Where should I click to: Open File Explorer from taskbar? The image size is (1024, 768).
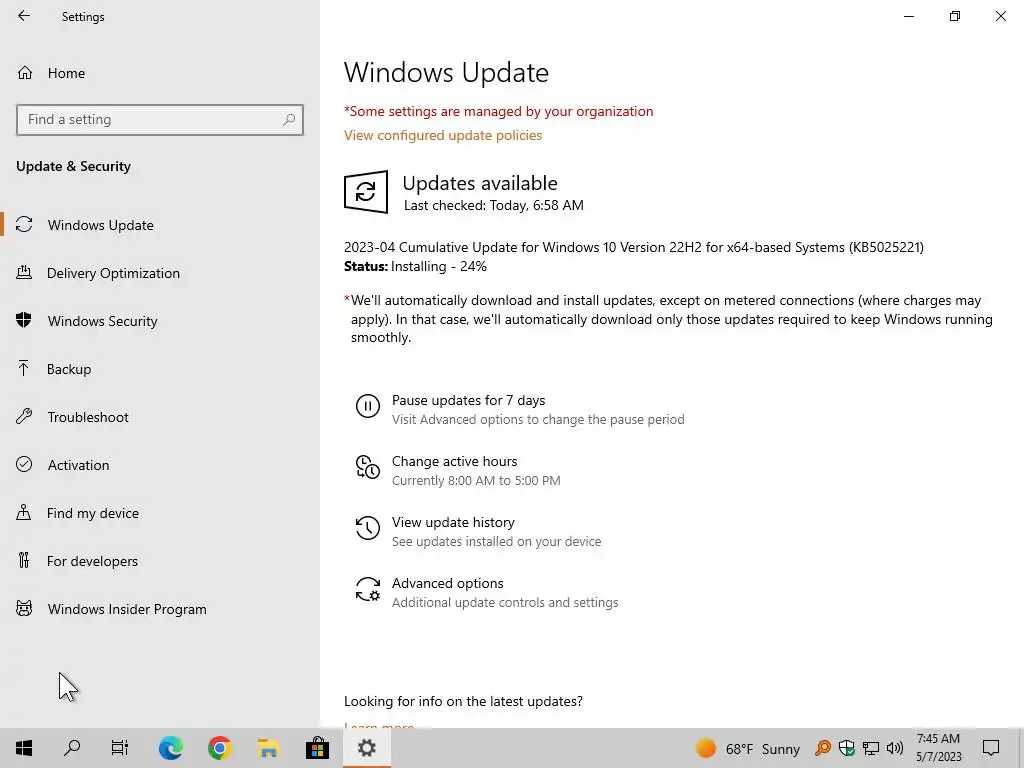(x=268, y=748)
